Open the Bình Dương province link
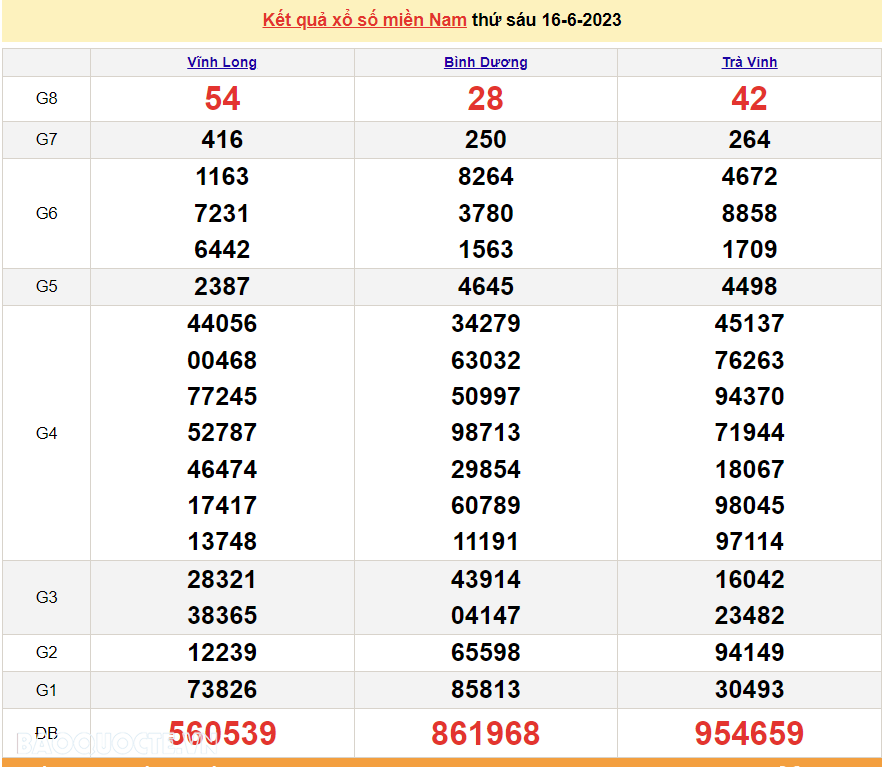The width and height of the screenshot is (884, 767). click(x=486, y=62)
